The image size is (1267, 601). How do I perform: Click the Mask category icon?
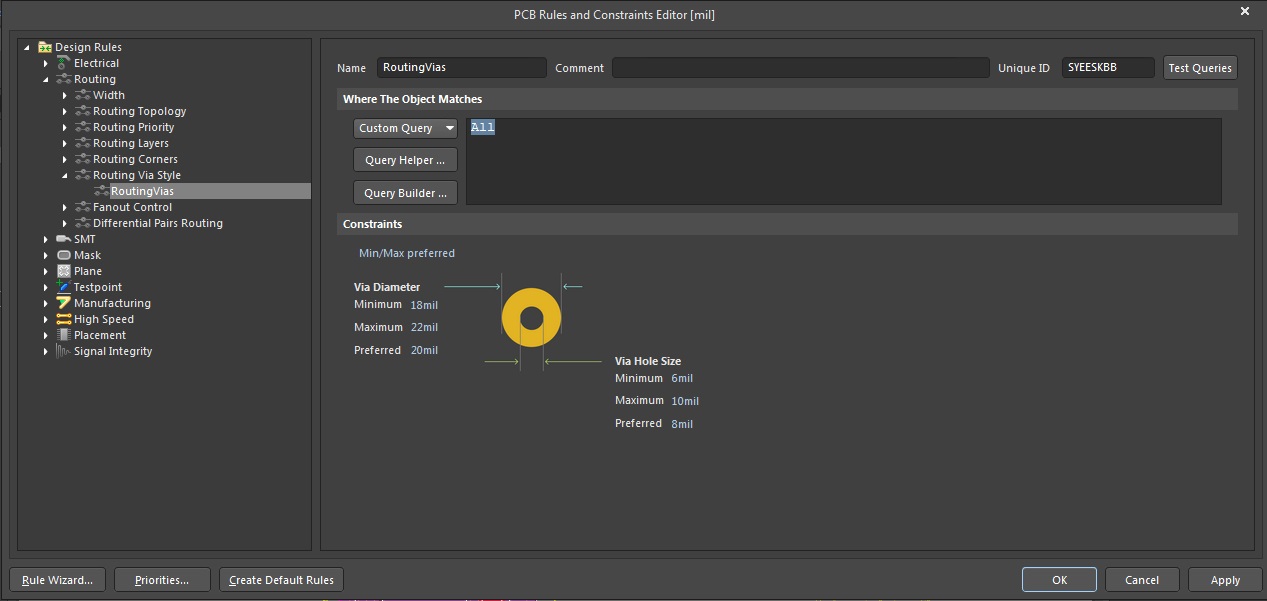(x=64, y=255)
